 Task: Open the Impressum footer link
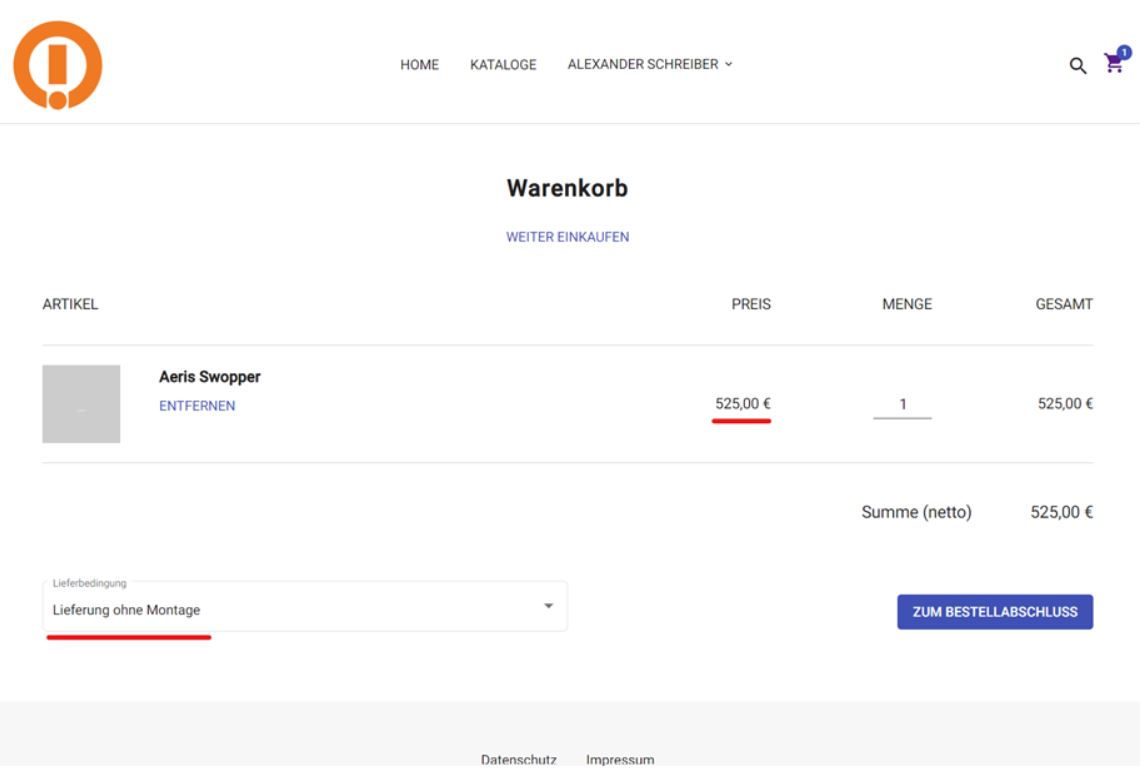620,759
